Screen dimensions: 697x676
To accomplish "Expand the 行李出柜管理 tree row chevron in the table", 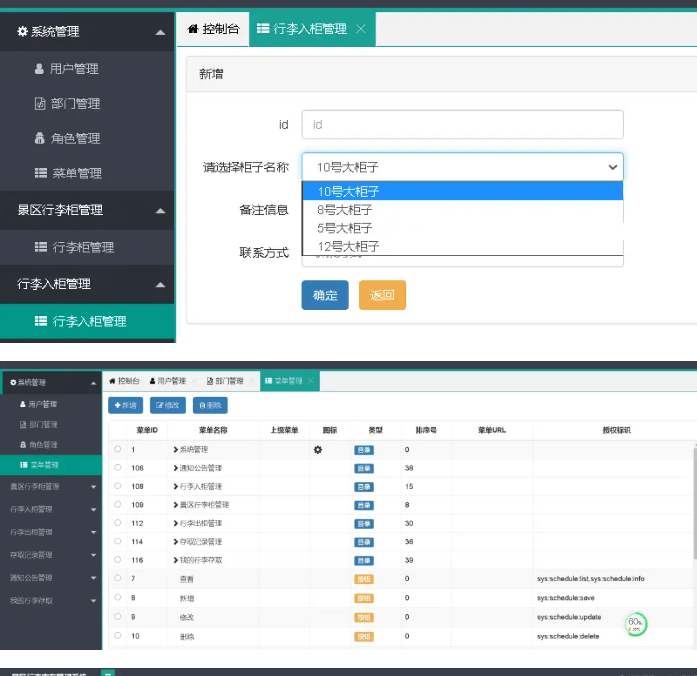I will pyautogui.click(x=176, y=524).
